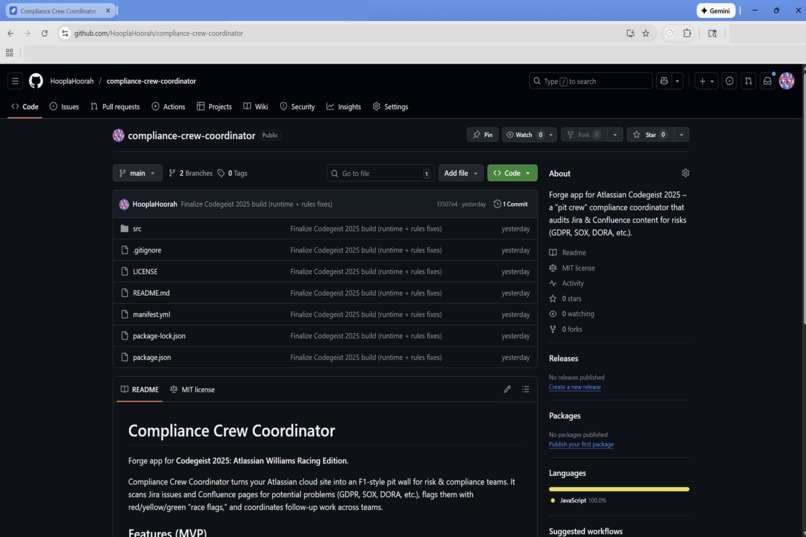Viewport: 806px width, 537px height.
Task: Open the .gitignore file
Action: coord(147,250)
